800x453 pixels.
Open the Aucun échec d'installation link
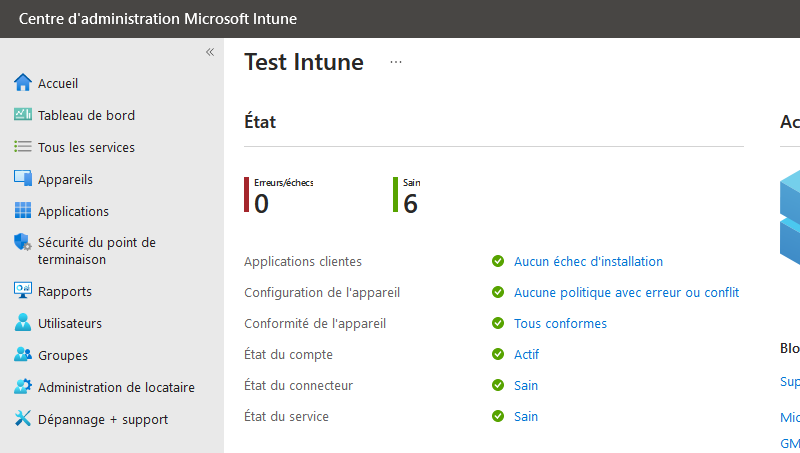point(588,262)
